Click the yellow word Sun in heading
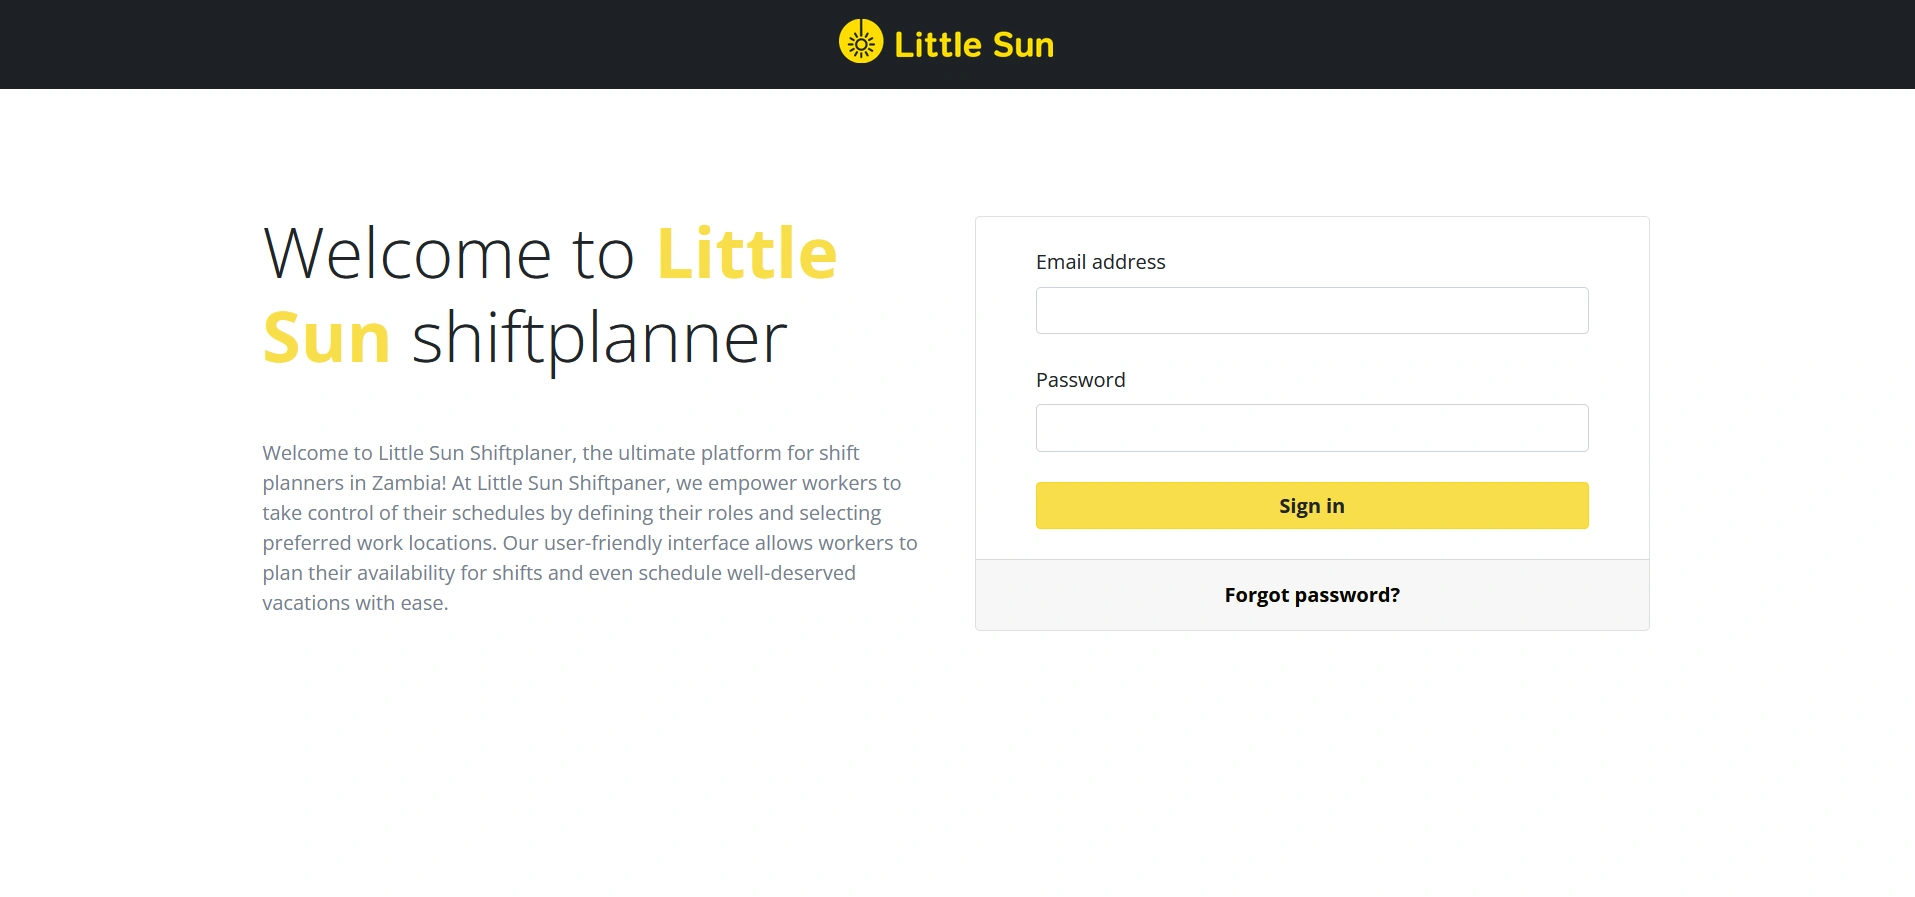The image size is (1915, 897). click(326, 338)
